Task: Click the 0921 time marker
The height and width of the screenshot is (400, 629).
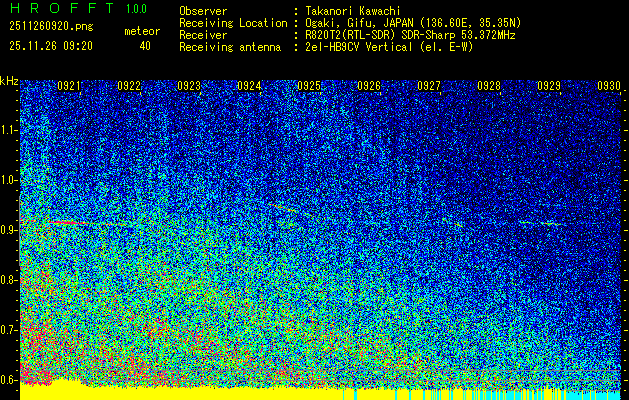Action: [69, 86]
